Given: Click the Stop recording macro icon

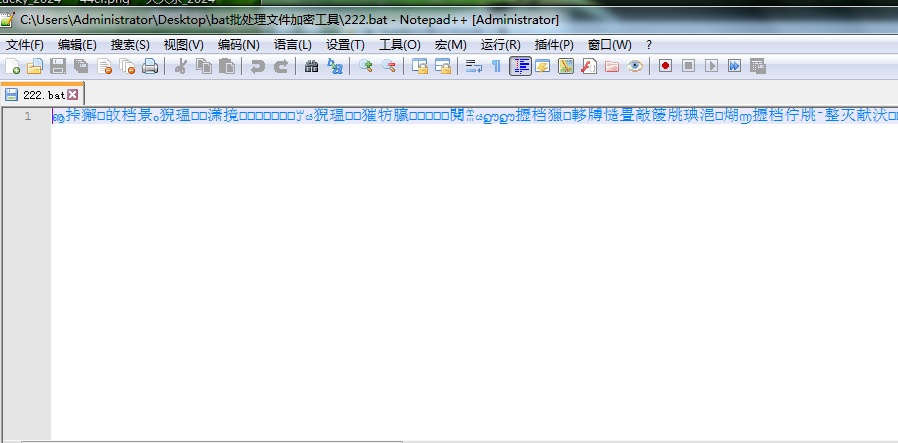Looking at the screenshot, I should click(x=688, y=66).
